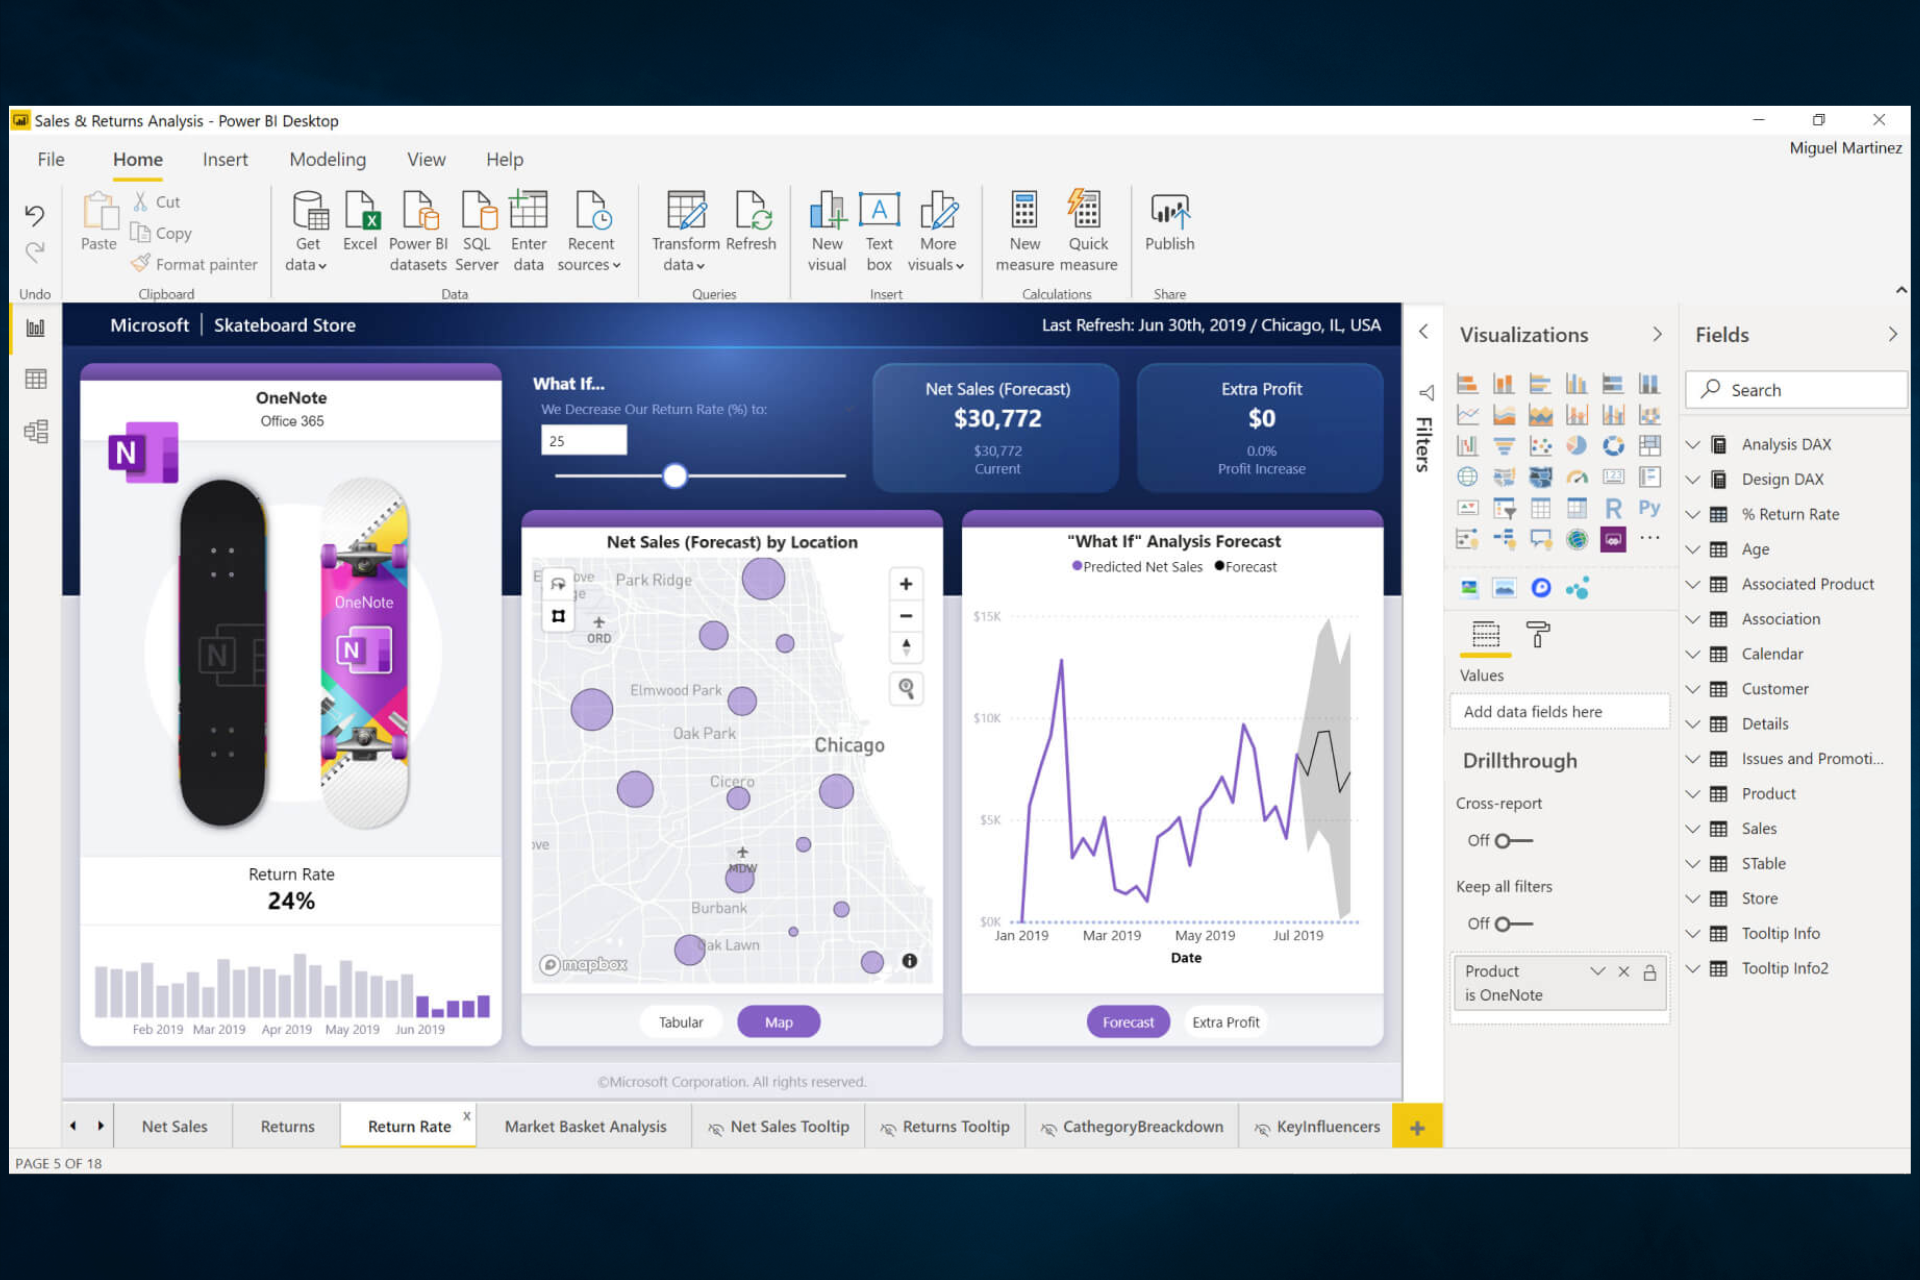
Task: Click the Map toggle button
Action: 780,1020
